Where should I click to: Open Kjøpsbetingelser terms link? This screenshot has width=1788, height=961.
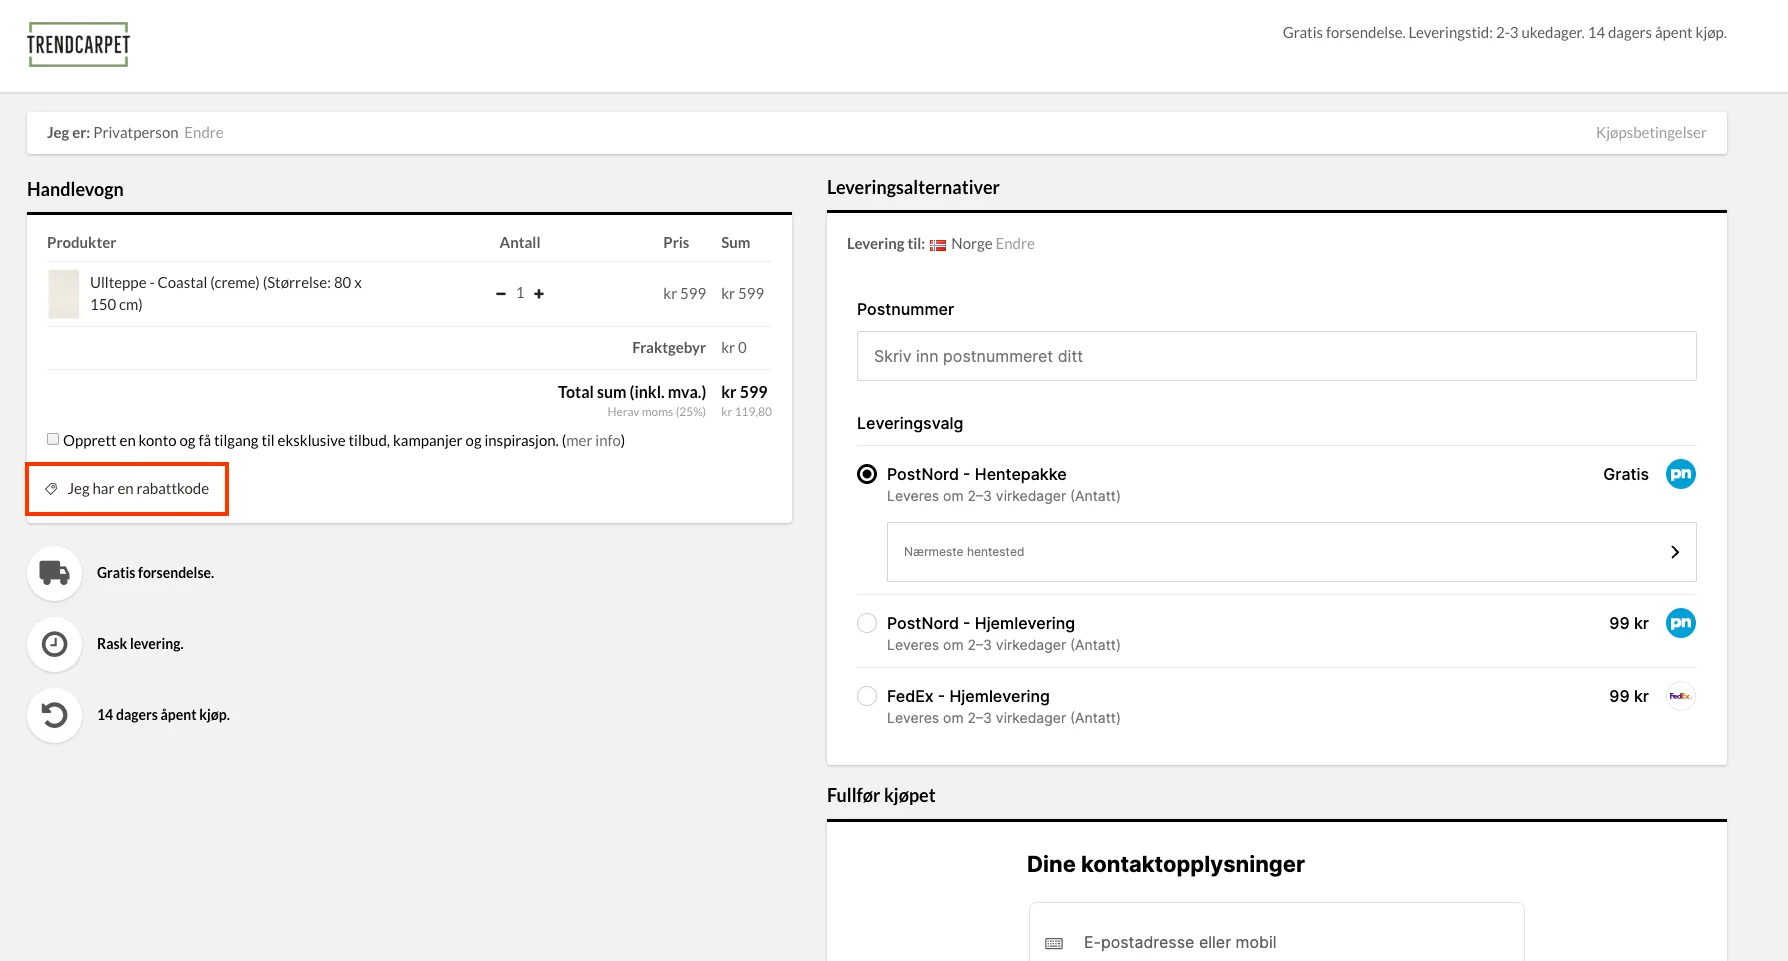1651,133
